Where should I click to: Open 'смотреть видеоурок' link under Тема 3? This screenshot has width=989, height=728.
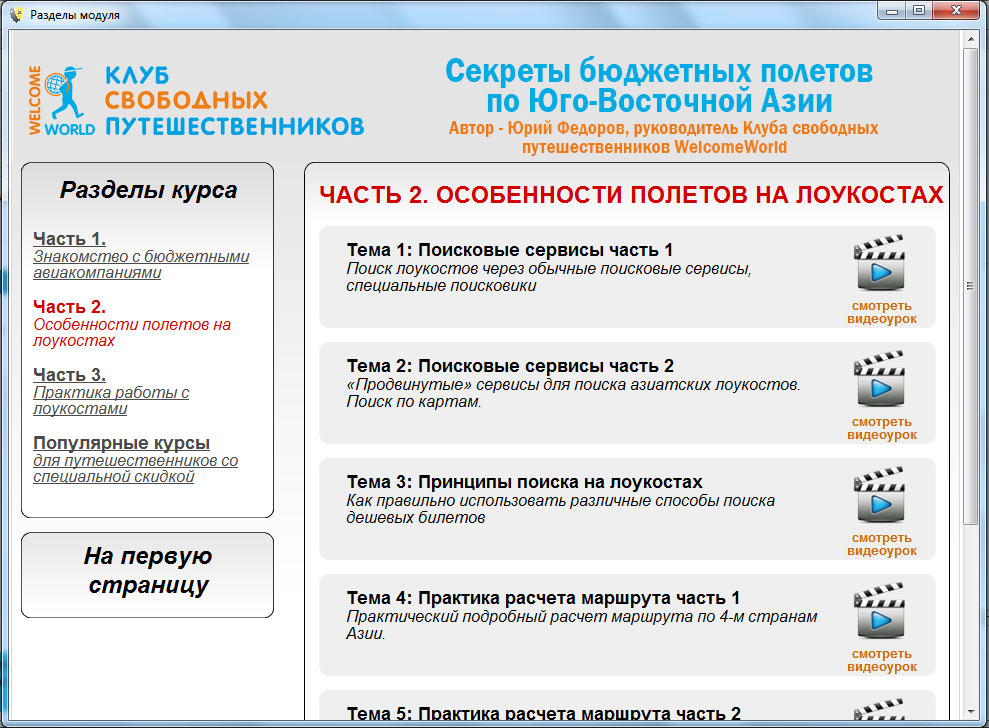click(x=882, y=544)
